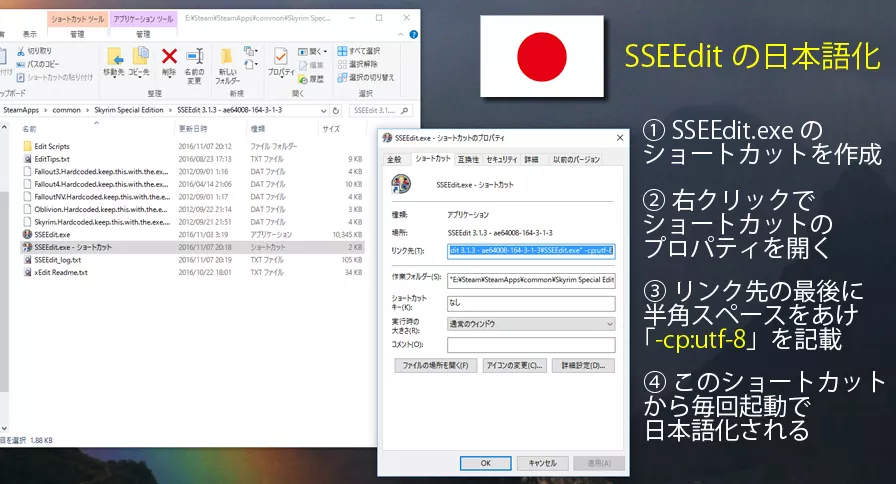Sort by the 更新日時 column header
Image resolution: width=896 pixels, height=484 pixels.
pos(193,129)
